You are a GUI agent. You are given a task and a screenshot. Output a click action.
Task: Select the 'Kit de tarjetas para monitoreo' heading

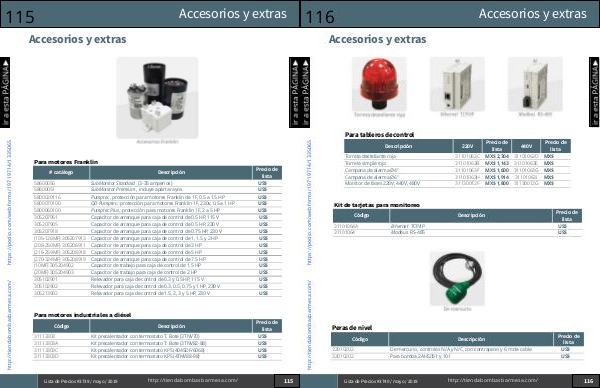pyautogui.click(x=377, y=205)
